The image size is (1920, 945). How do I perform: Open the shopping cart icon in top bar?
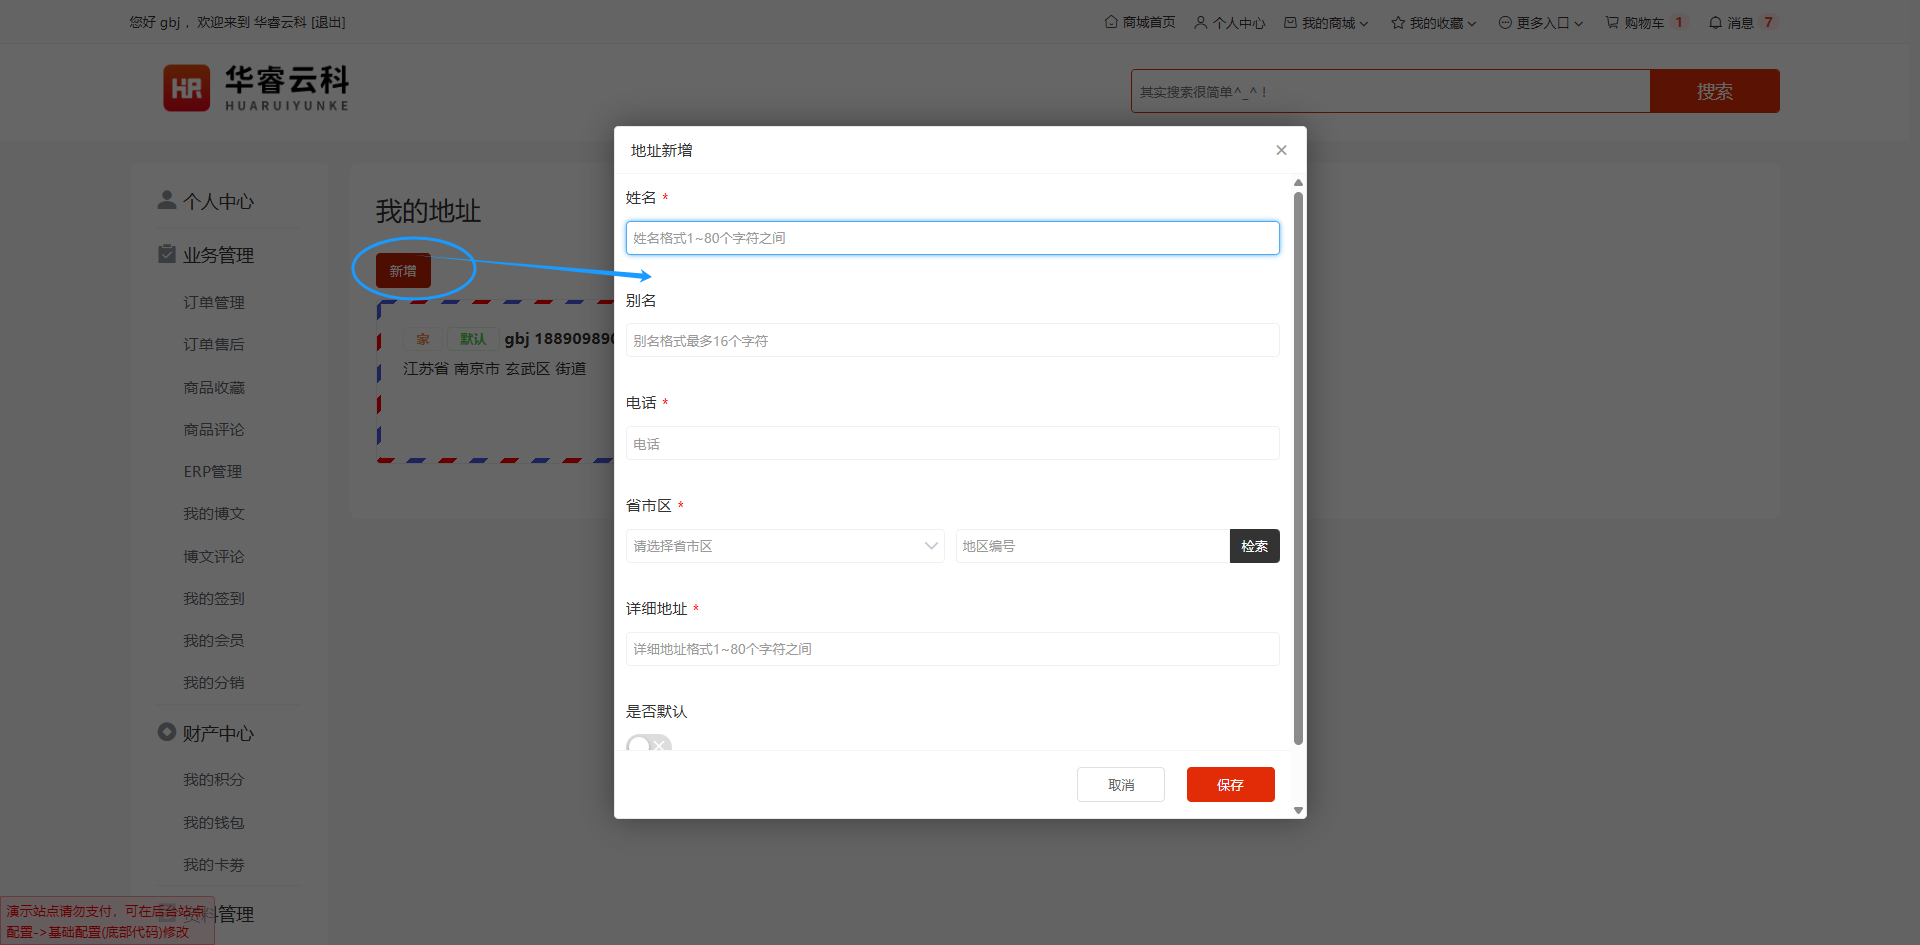1612,22
